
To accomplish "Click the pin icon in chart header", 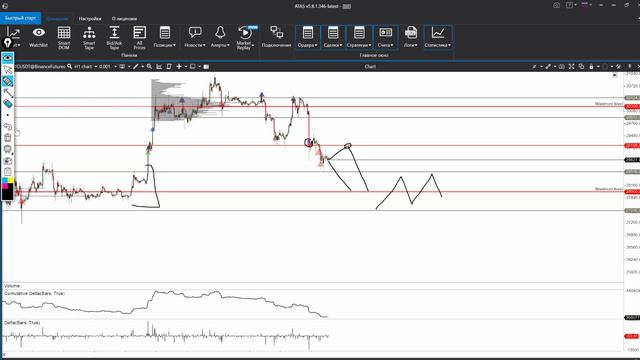I will point(629,66).
